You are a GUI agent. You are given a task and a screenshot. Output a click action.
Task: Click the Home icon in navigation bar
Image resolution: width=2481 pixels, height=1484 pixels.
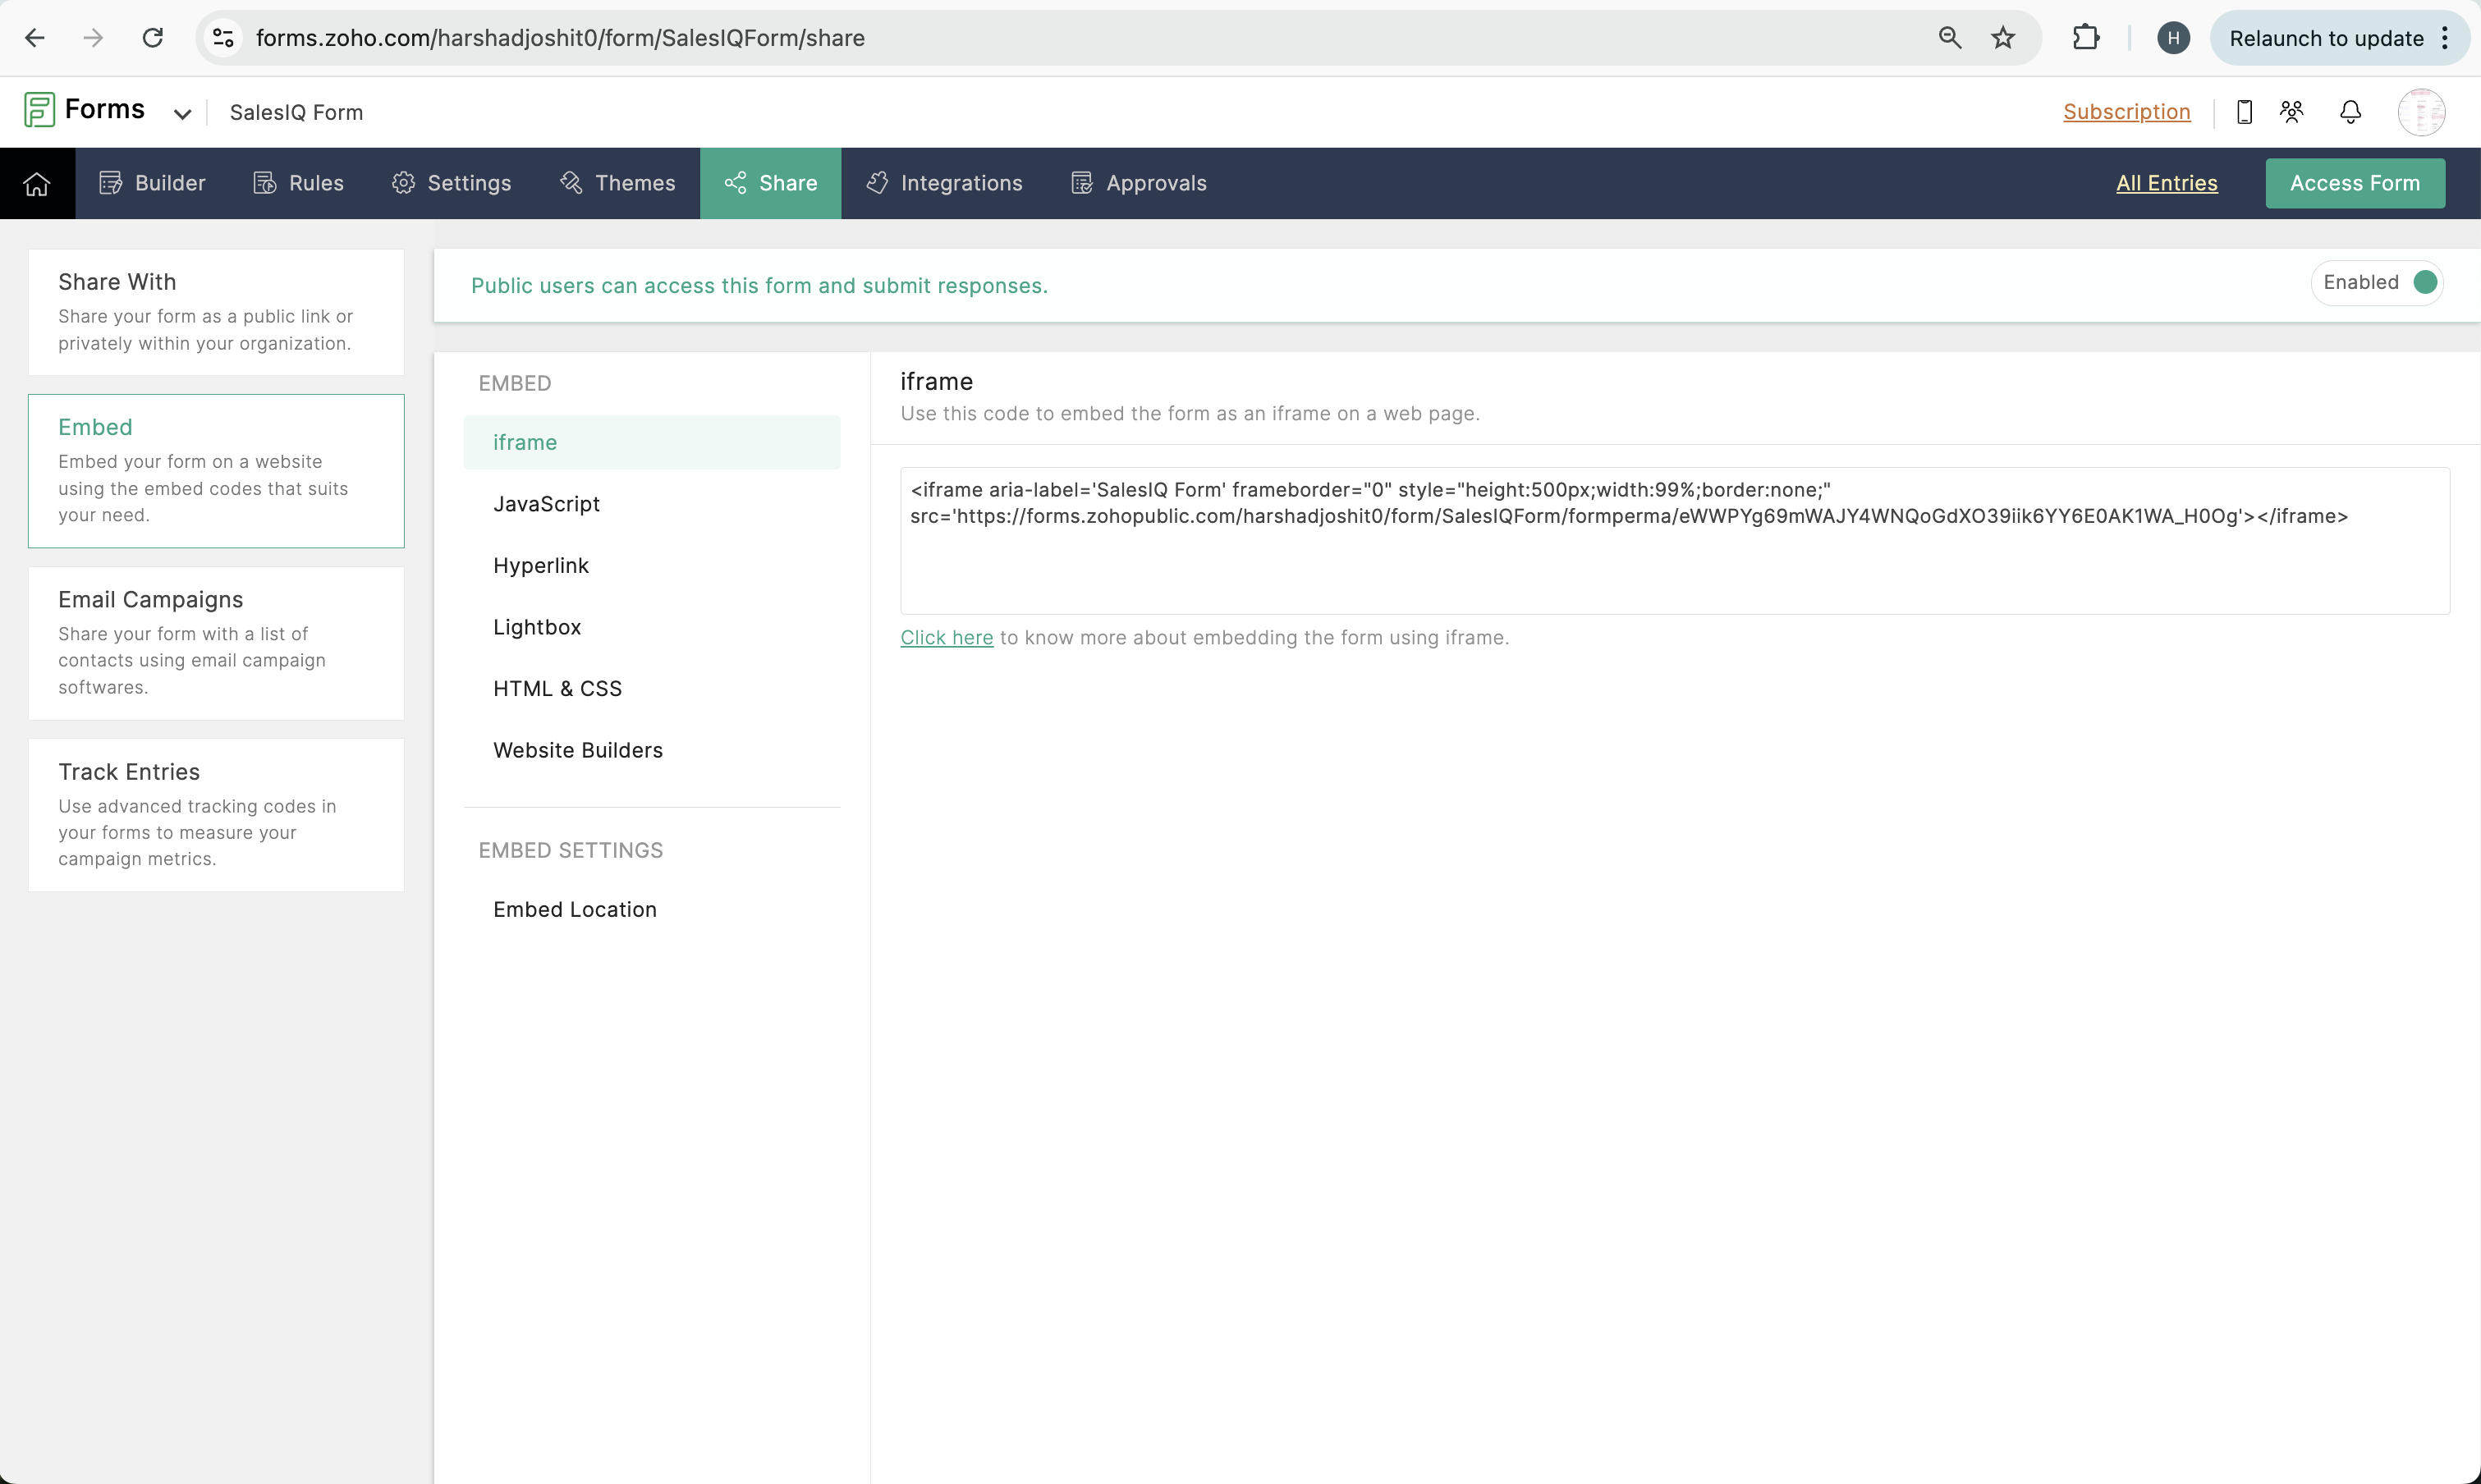[x=37, y=184]
